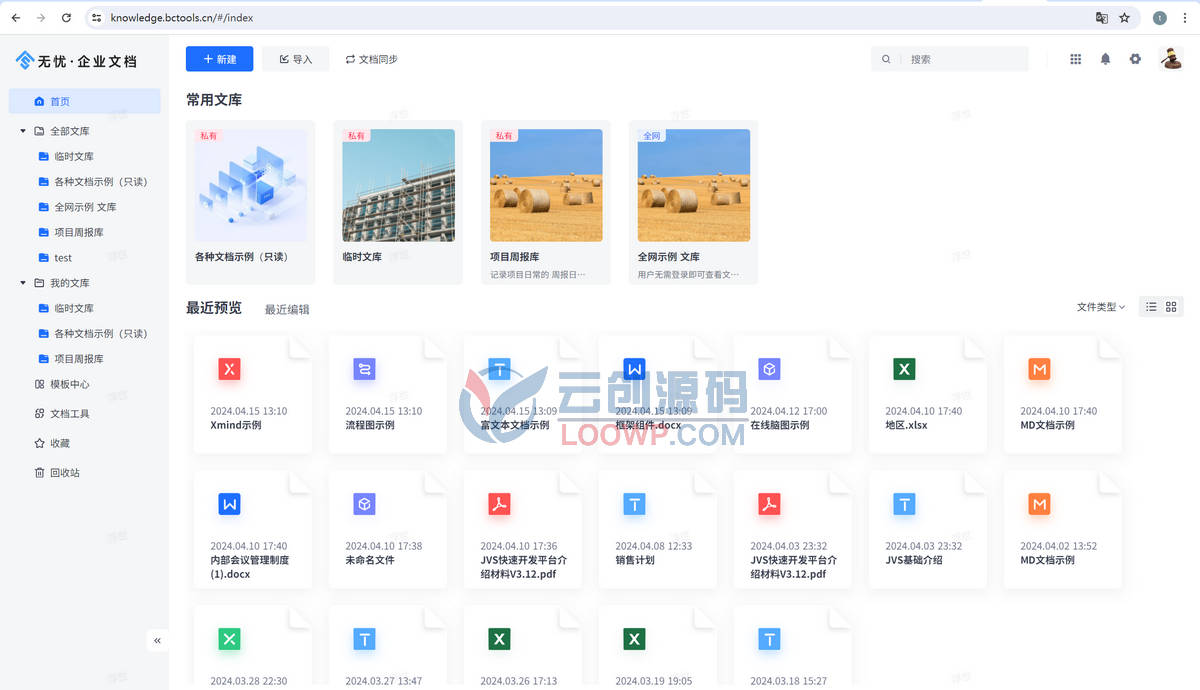Click the browser reload button
Viewport: 1200px width, 690px height.
tap(66, 18)
